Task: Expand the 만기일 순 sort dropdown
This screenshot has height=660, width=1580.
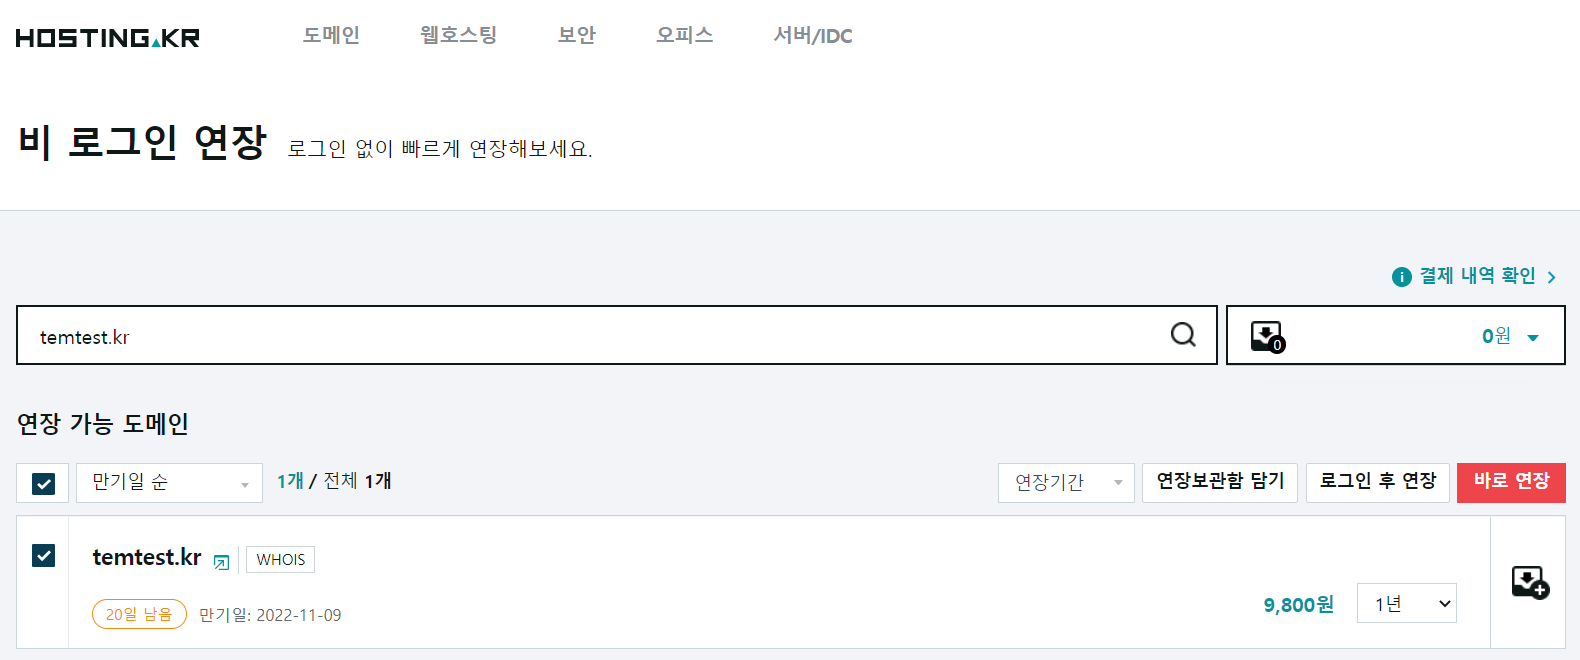Action: pyautogui.click(x=169, y=483)
